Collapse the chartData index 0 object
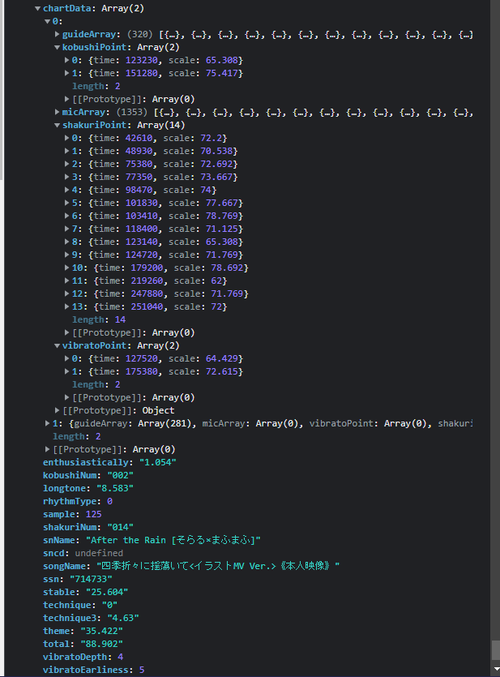This screenshot has height=677, width=500. pos(47,21)
